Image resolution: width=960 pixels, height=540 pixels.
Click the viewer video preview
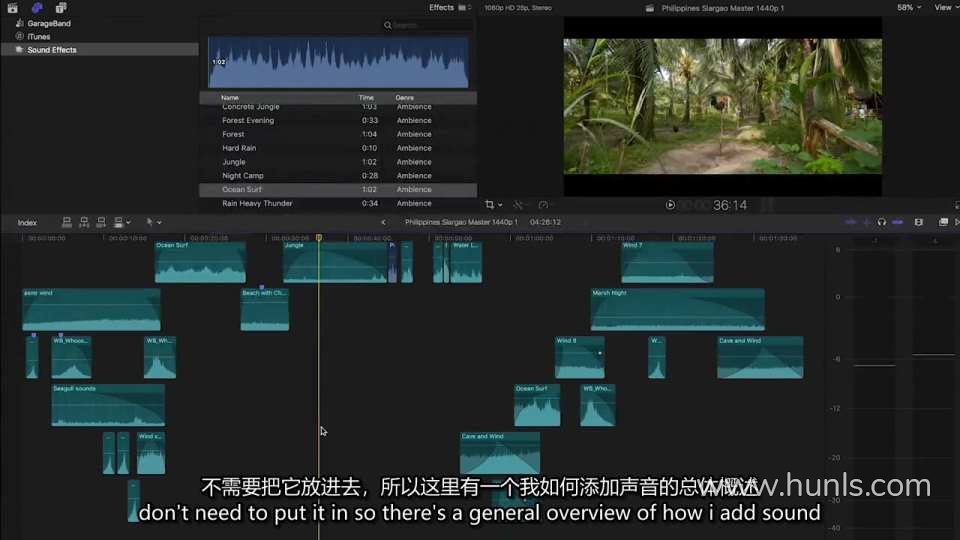tap(722, 106)
